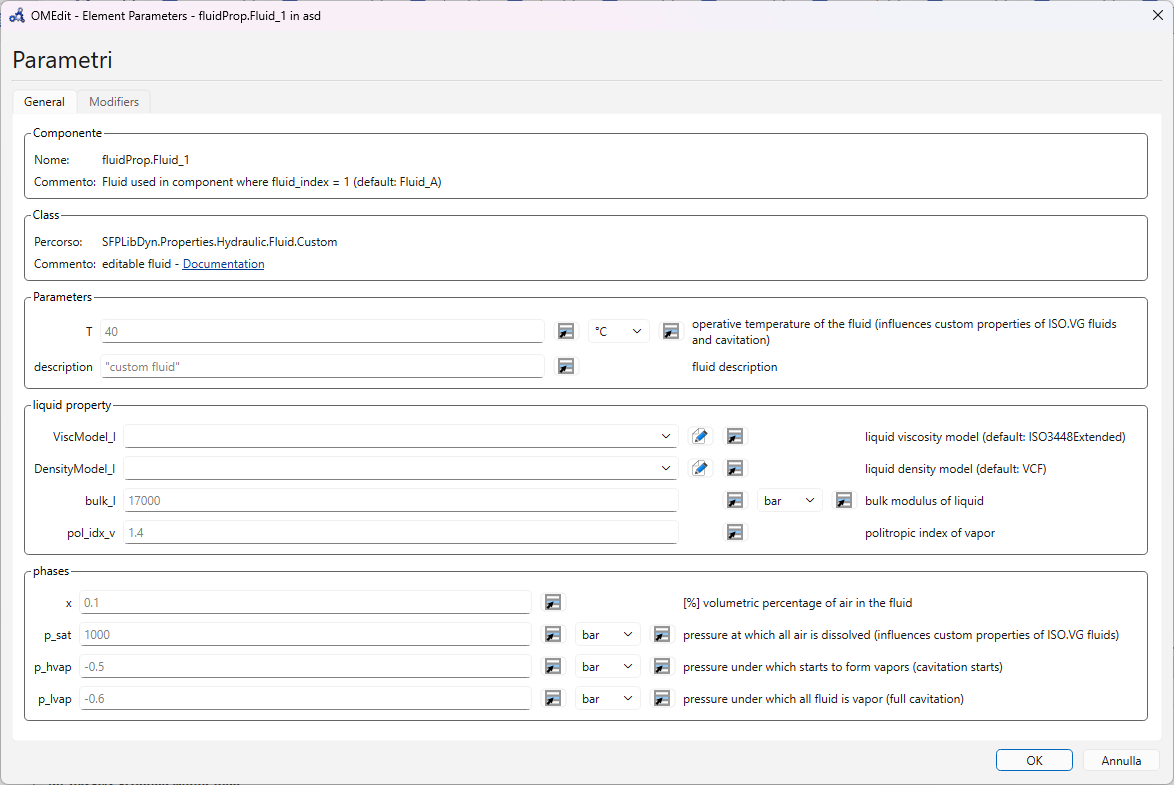Open the p_lvap bar unit dropdown
Screen dimensions: 1174x785
(608, 699)
